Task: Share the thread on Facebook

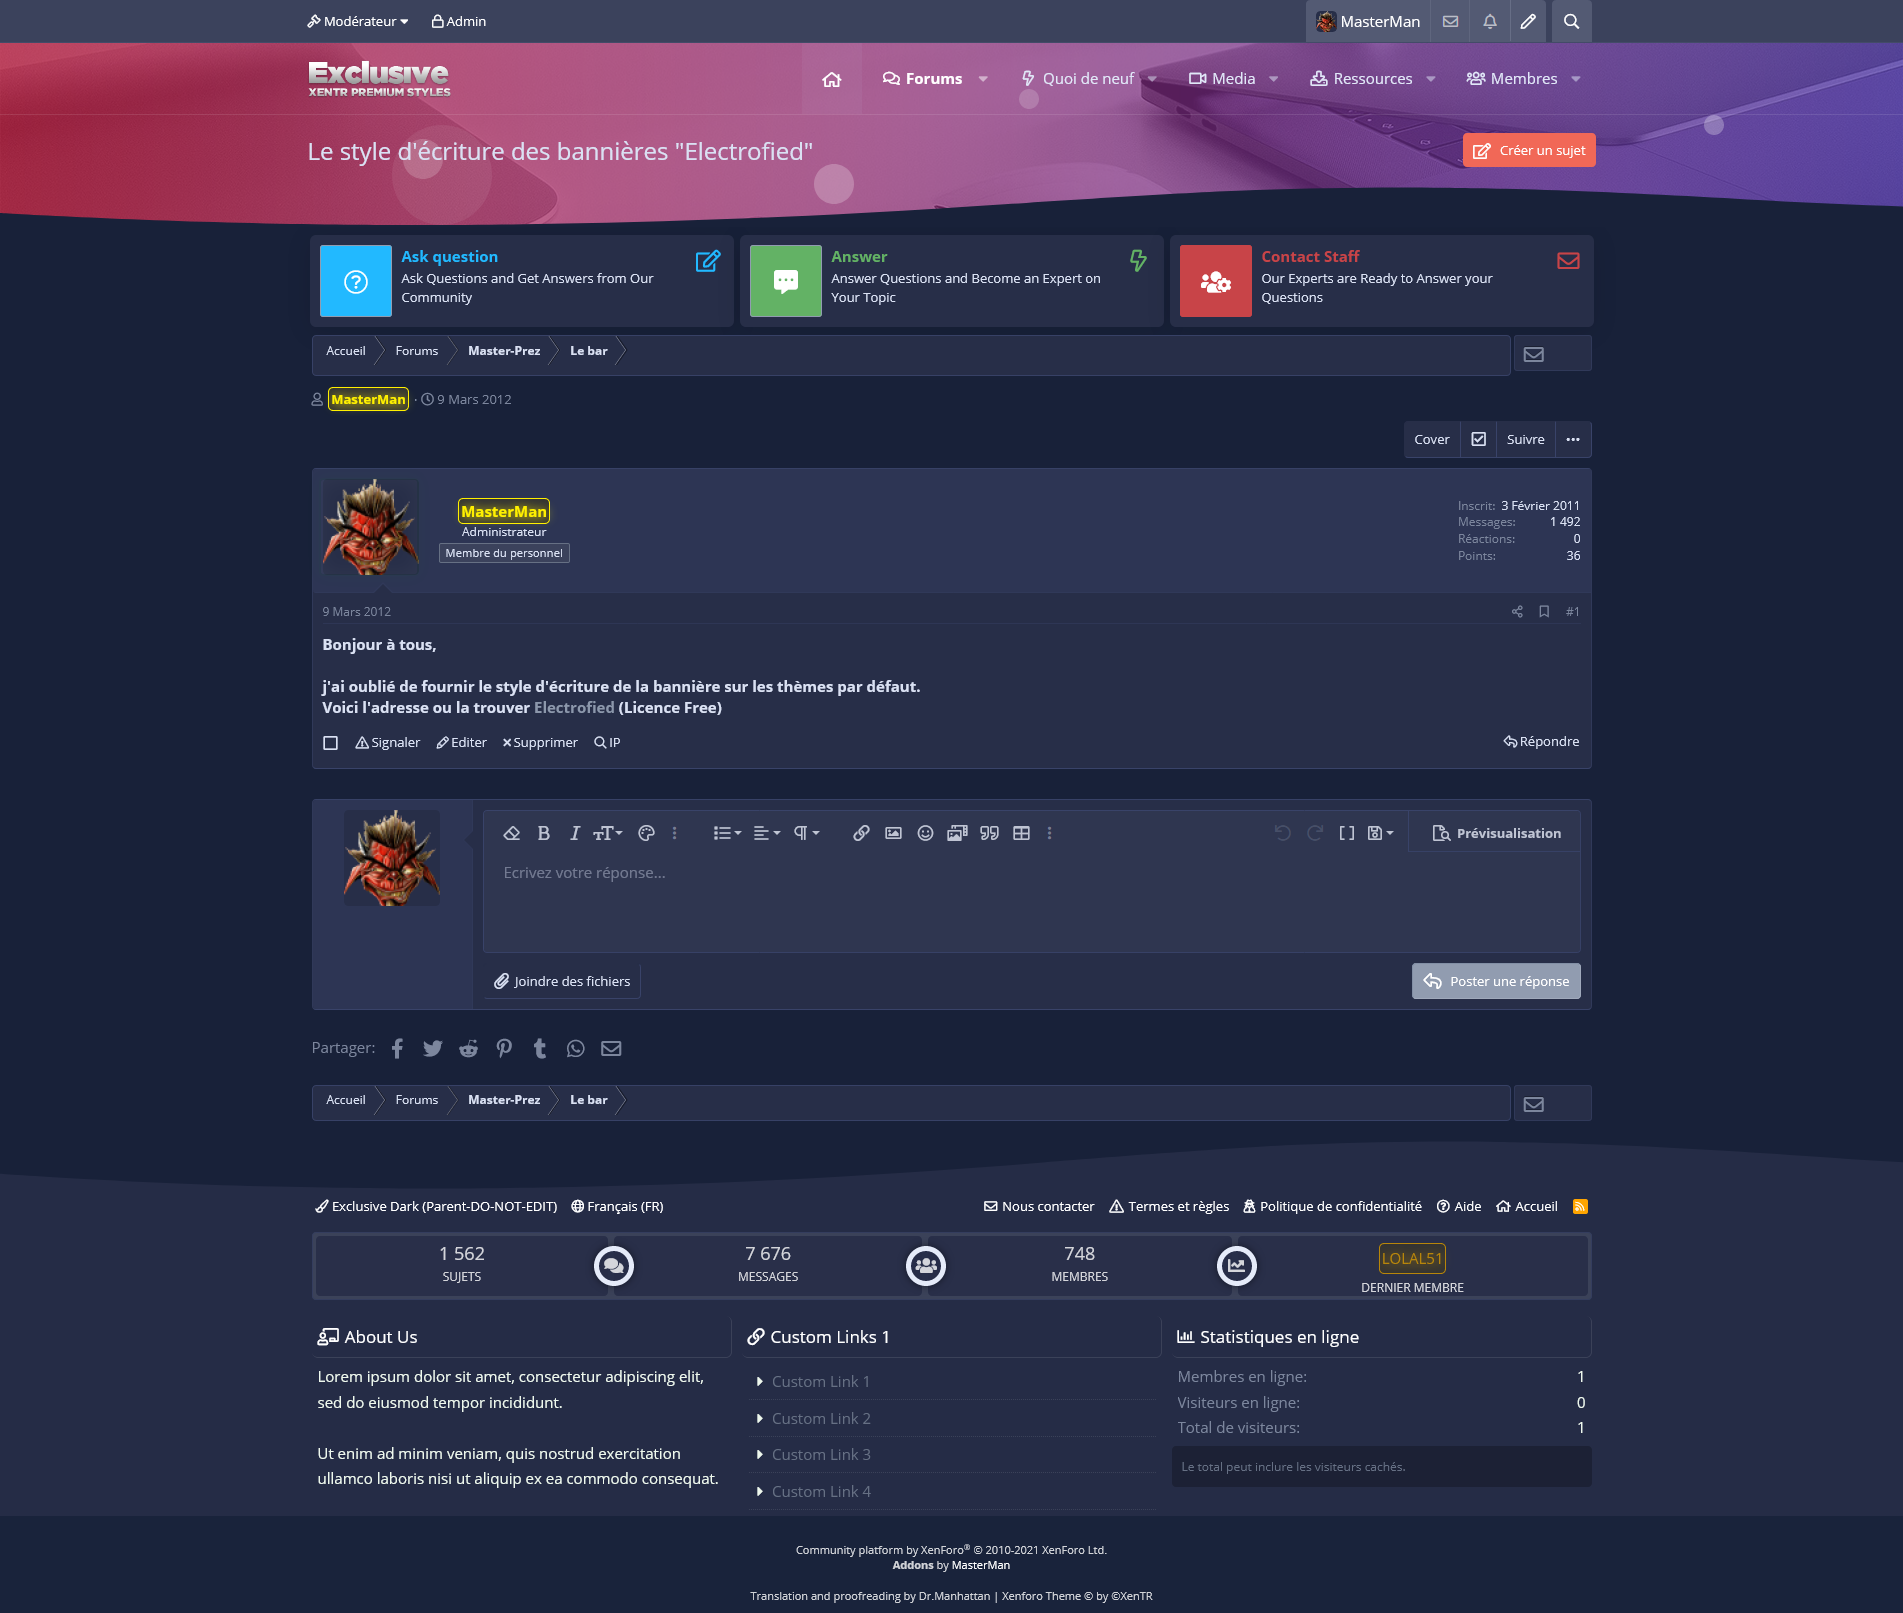Action: [397, 1048]
